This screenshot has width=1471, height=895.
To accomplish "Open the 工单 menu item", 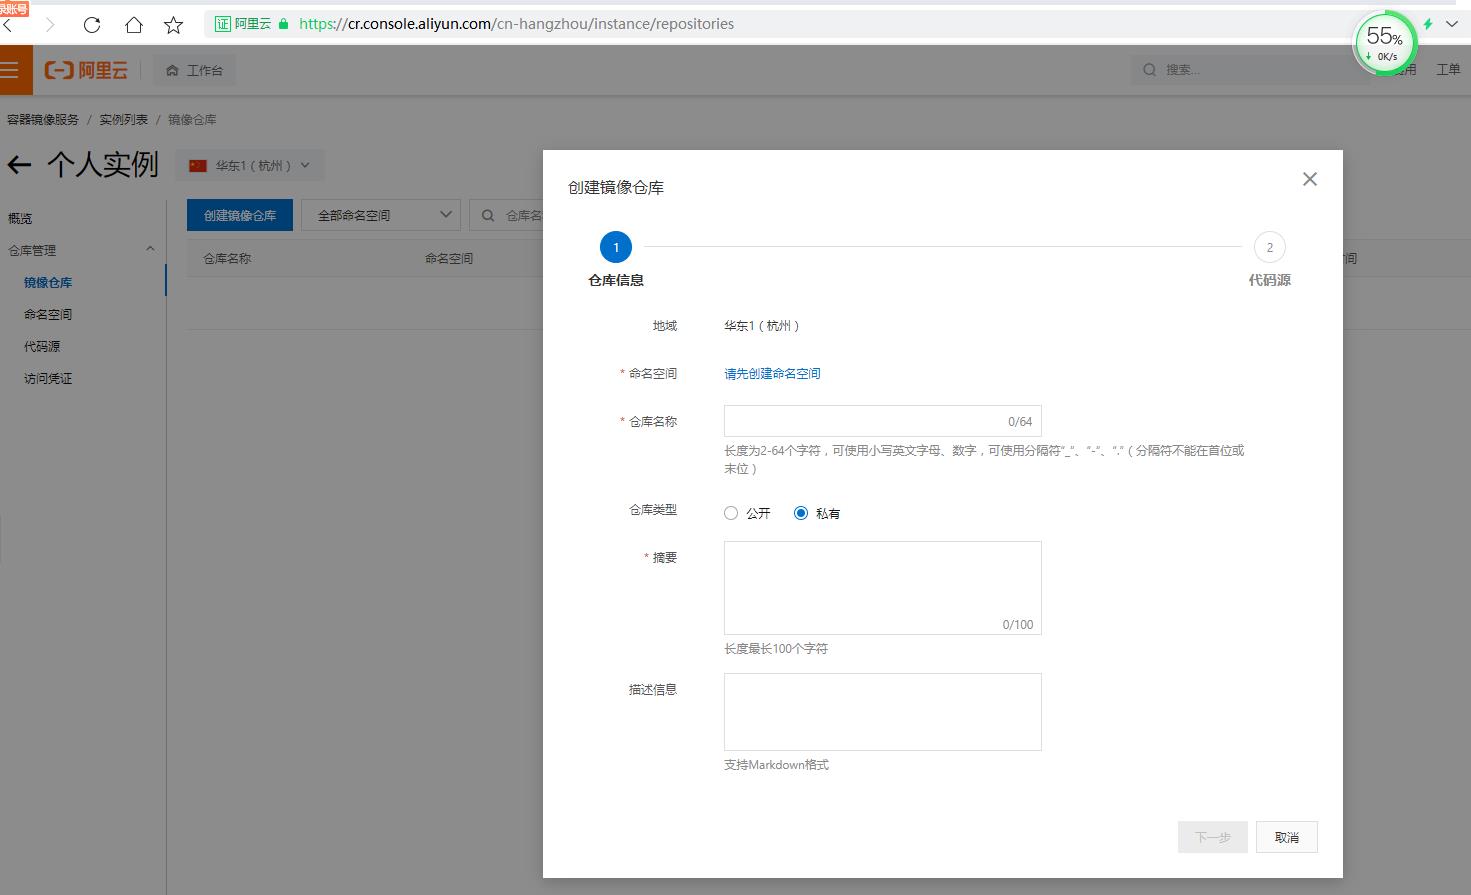I will pyautogui.click(x=1448, y=70).
